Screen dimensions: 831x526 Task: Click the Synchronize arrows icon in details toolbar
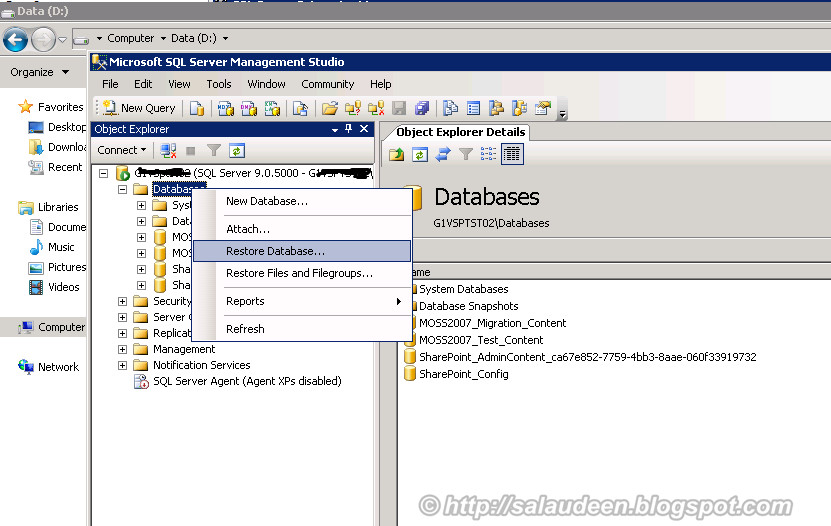[443, 154]
